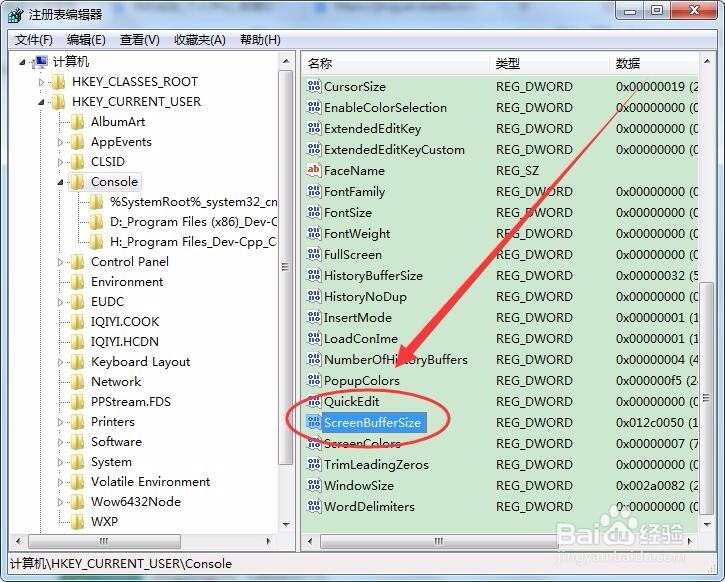The image size is (725, 582).
Task: Click the Console folder icon
Action: (77, 182)
